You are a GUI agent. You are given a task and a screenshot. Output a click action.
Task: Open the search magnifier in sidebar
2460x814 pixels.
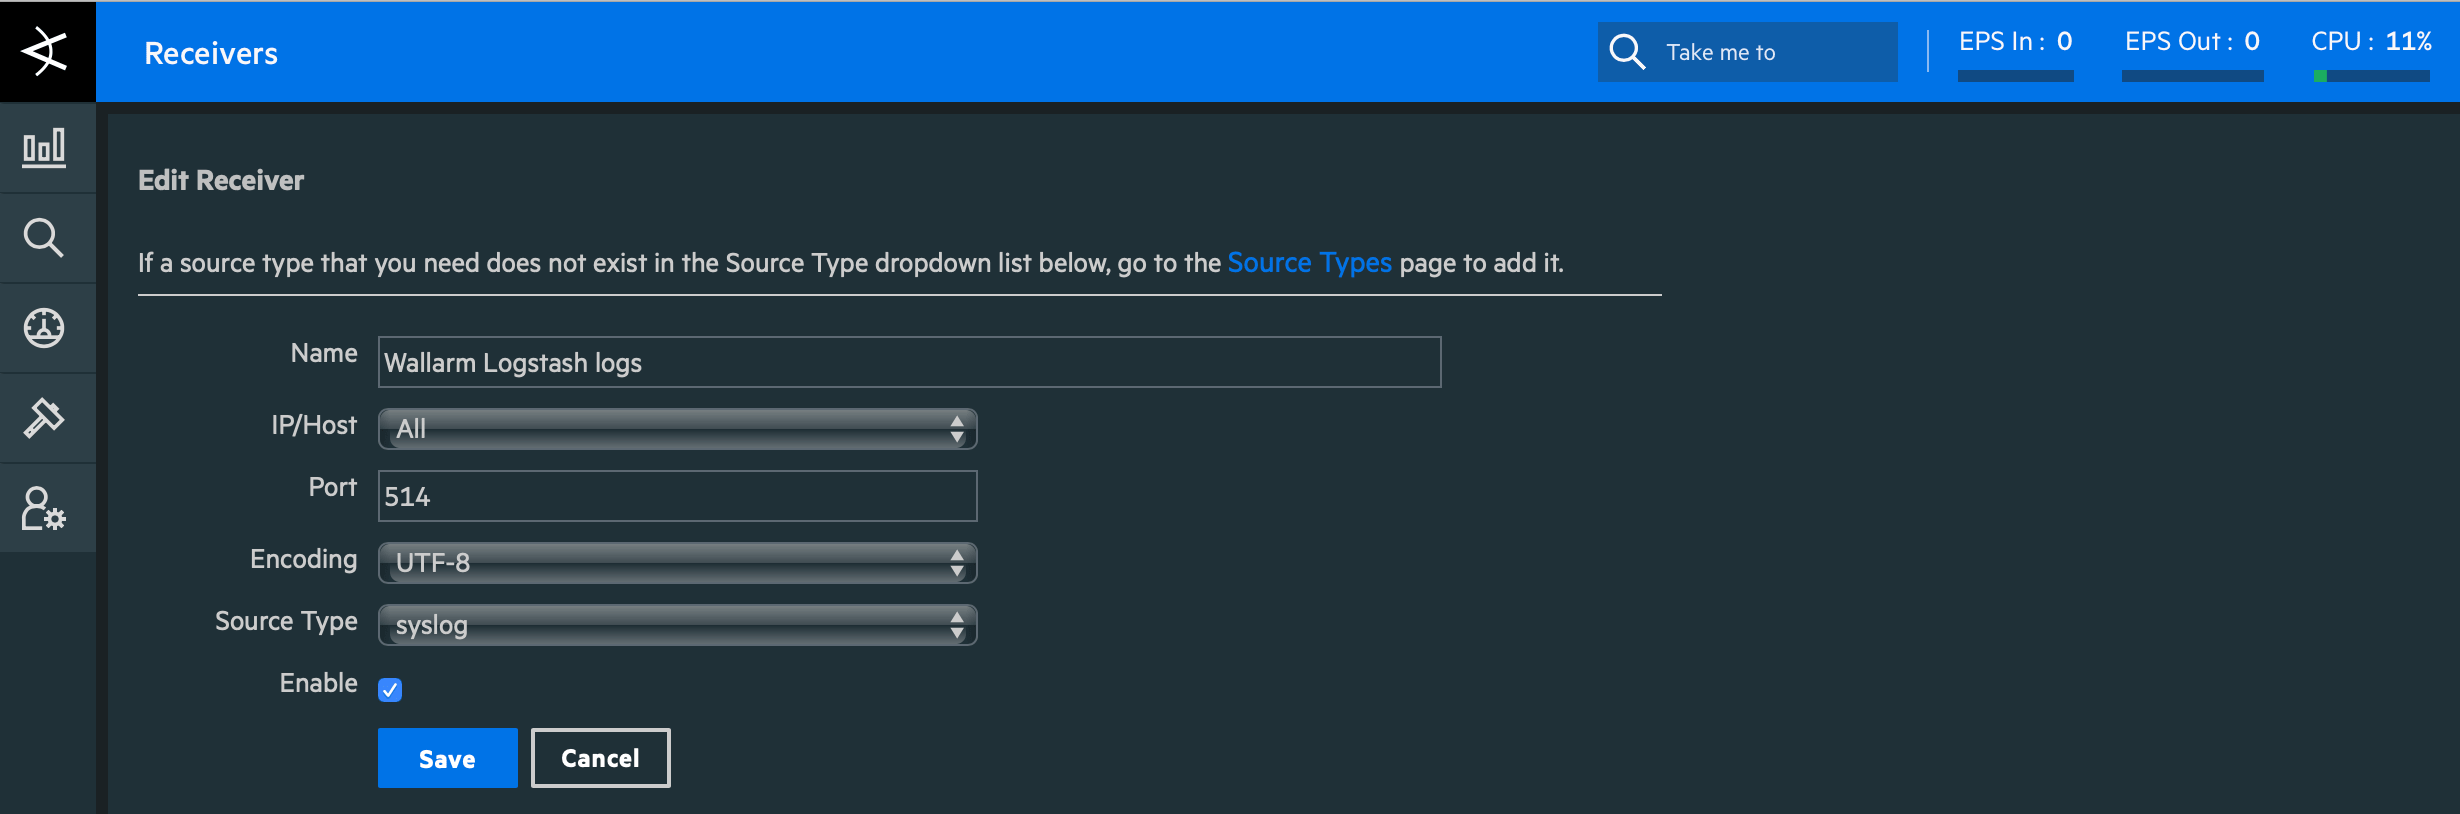[x=45, y=238]
